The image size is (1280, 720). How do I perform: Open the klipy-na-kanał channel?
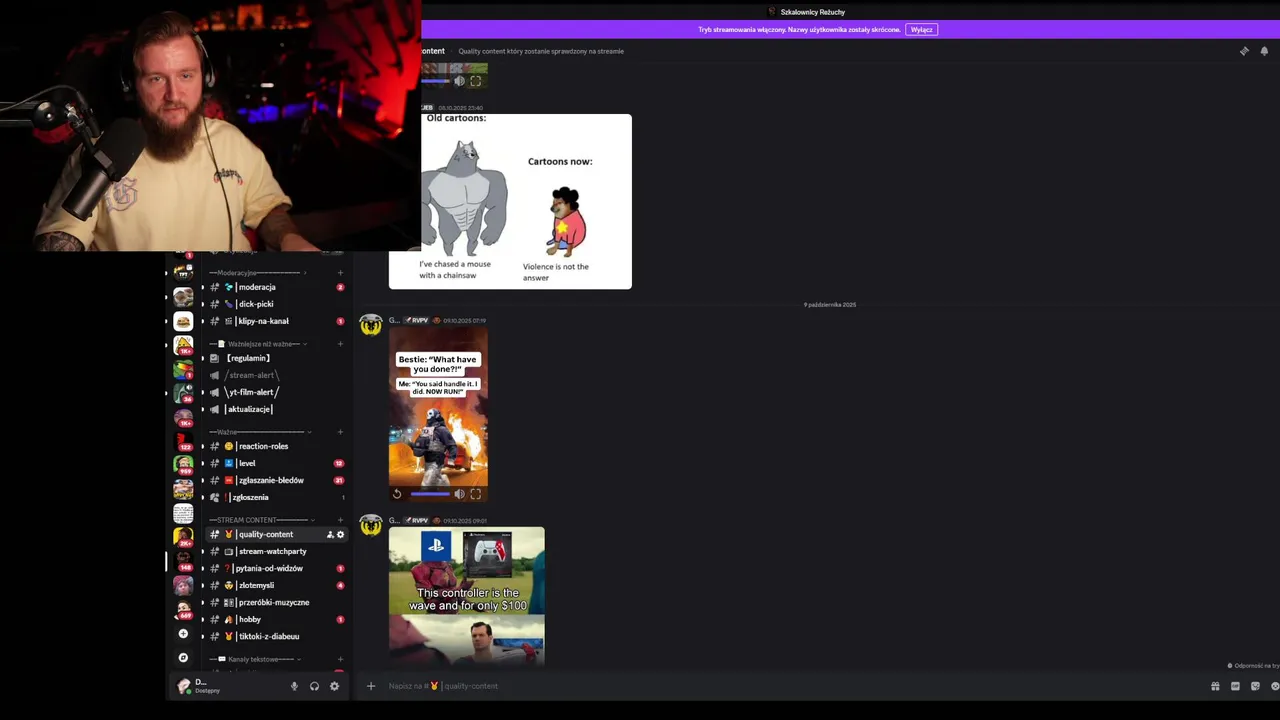coord(277,321)
